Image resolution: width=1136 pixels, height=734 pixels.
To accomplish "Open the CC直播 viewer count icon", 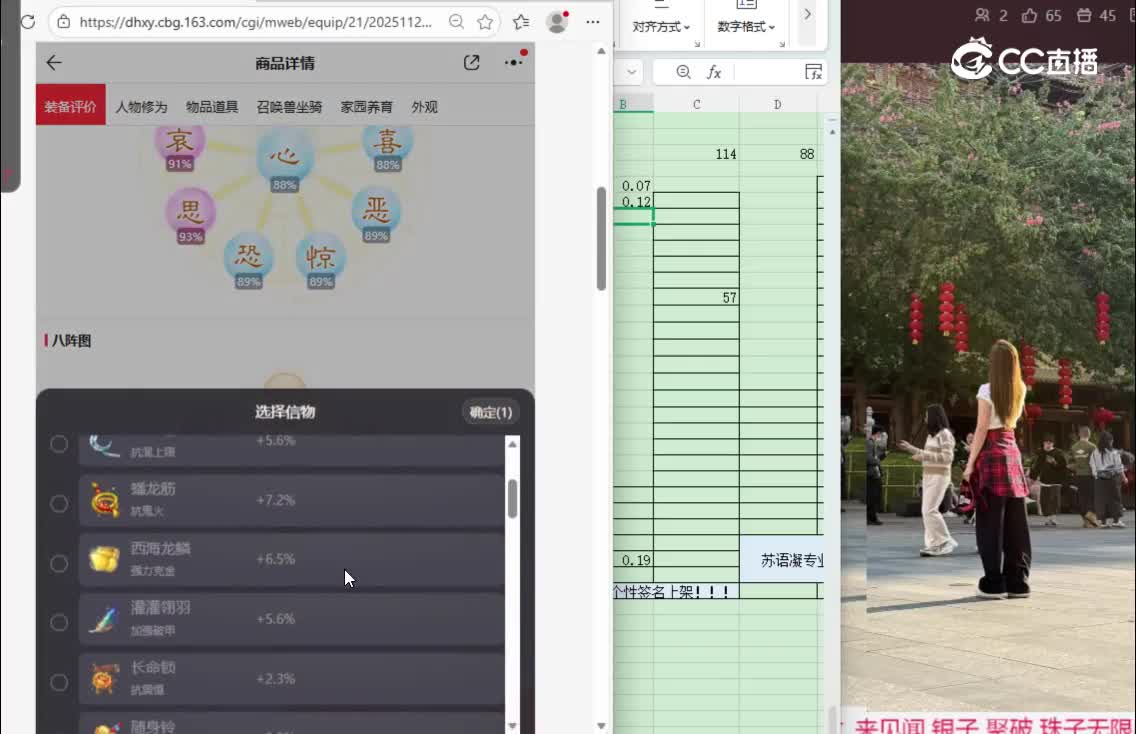I will [982, 15].
